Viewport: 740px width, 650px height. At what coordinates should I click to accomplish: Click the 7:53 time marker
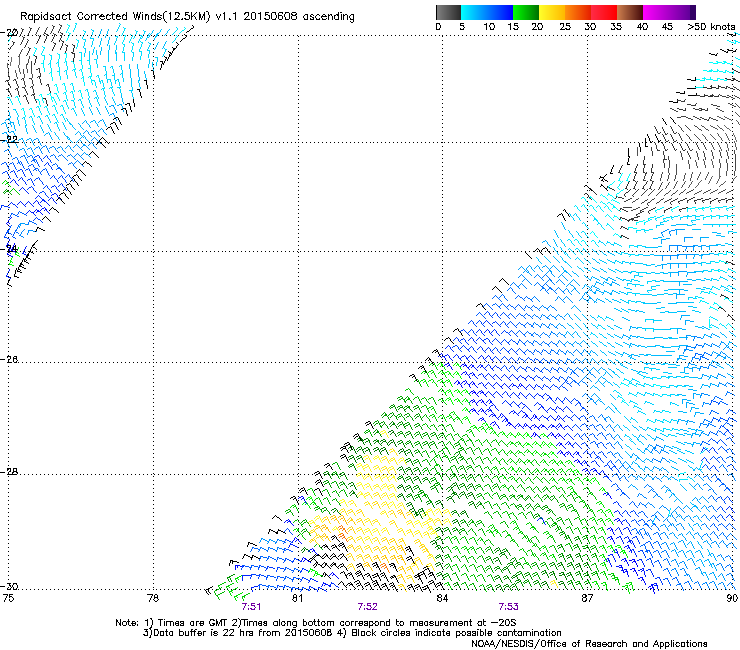(x=508, y=607)
